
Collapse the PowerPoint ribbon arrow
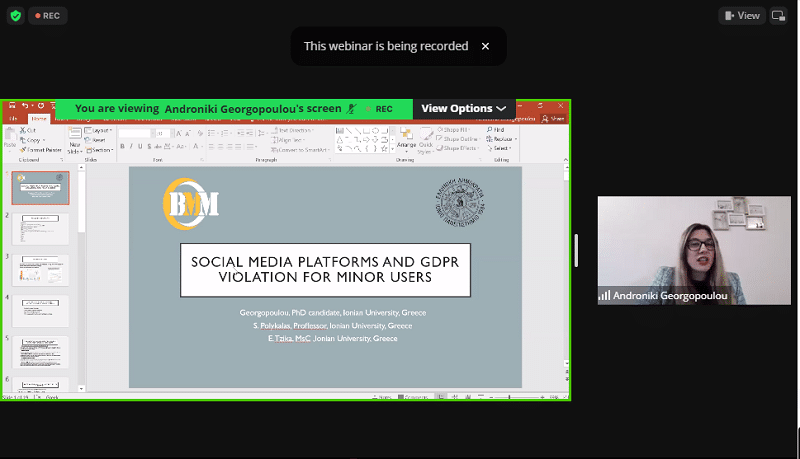[565, 160]
